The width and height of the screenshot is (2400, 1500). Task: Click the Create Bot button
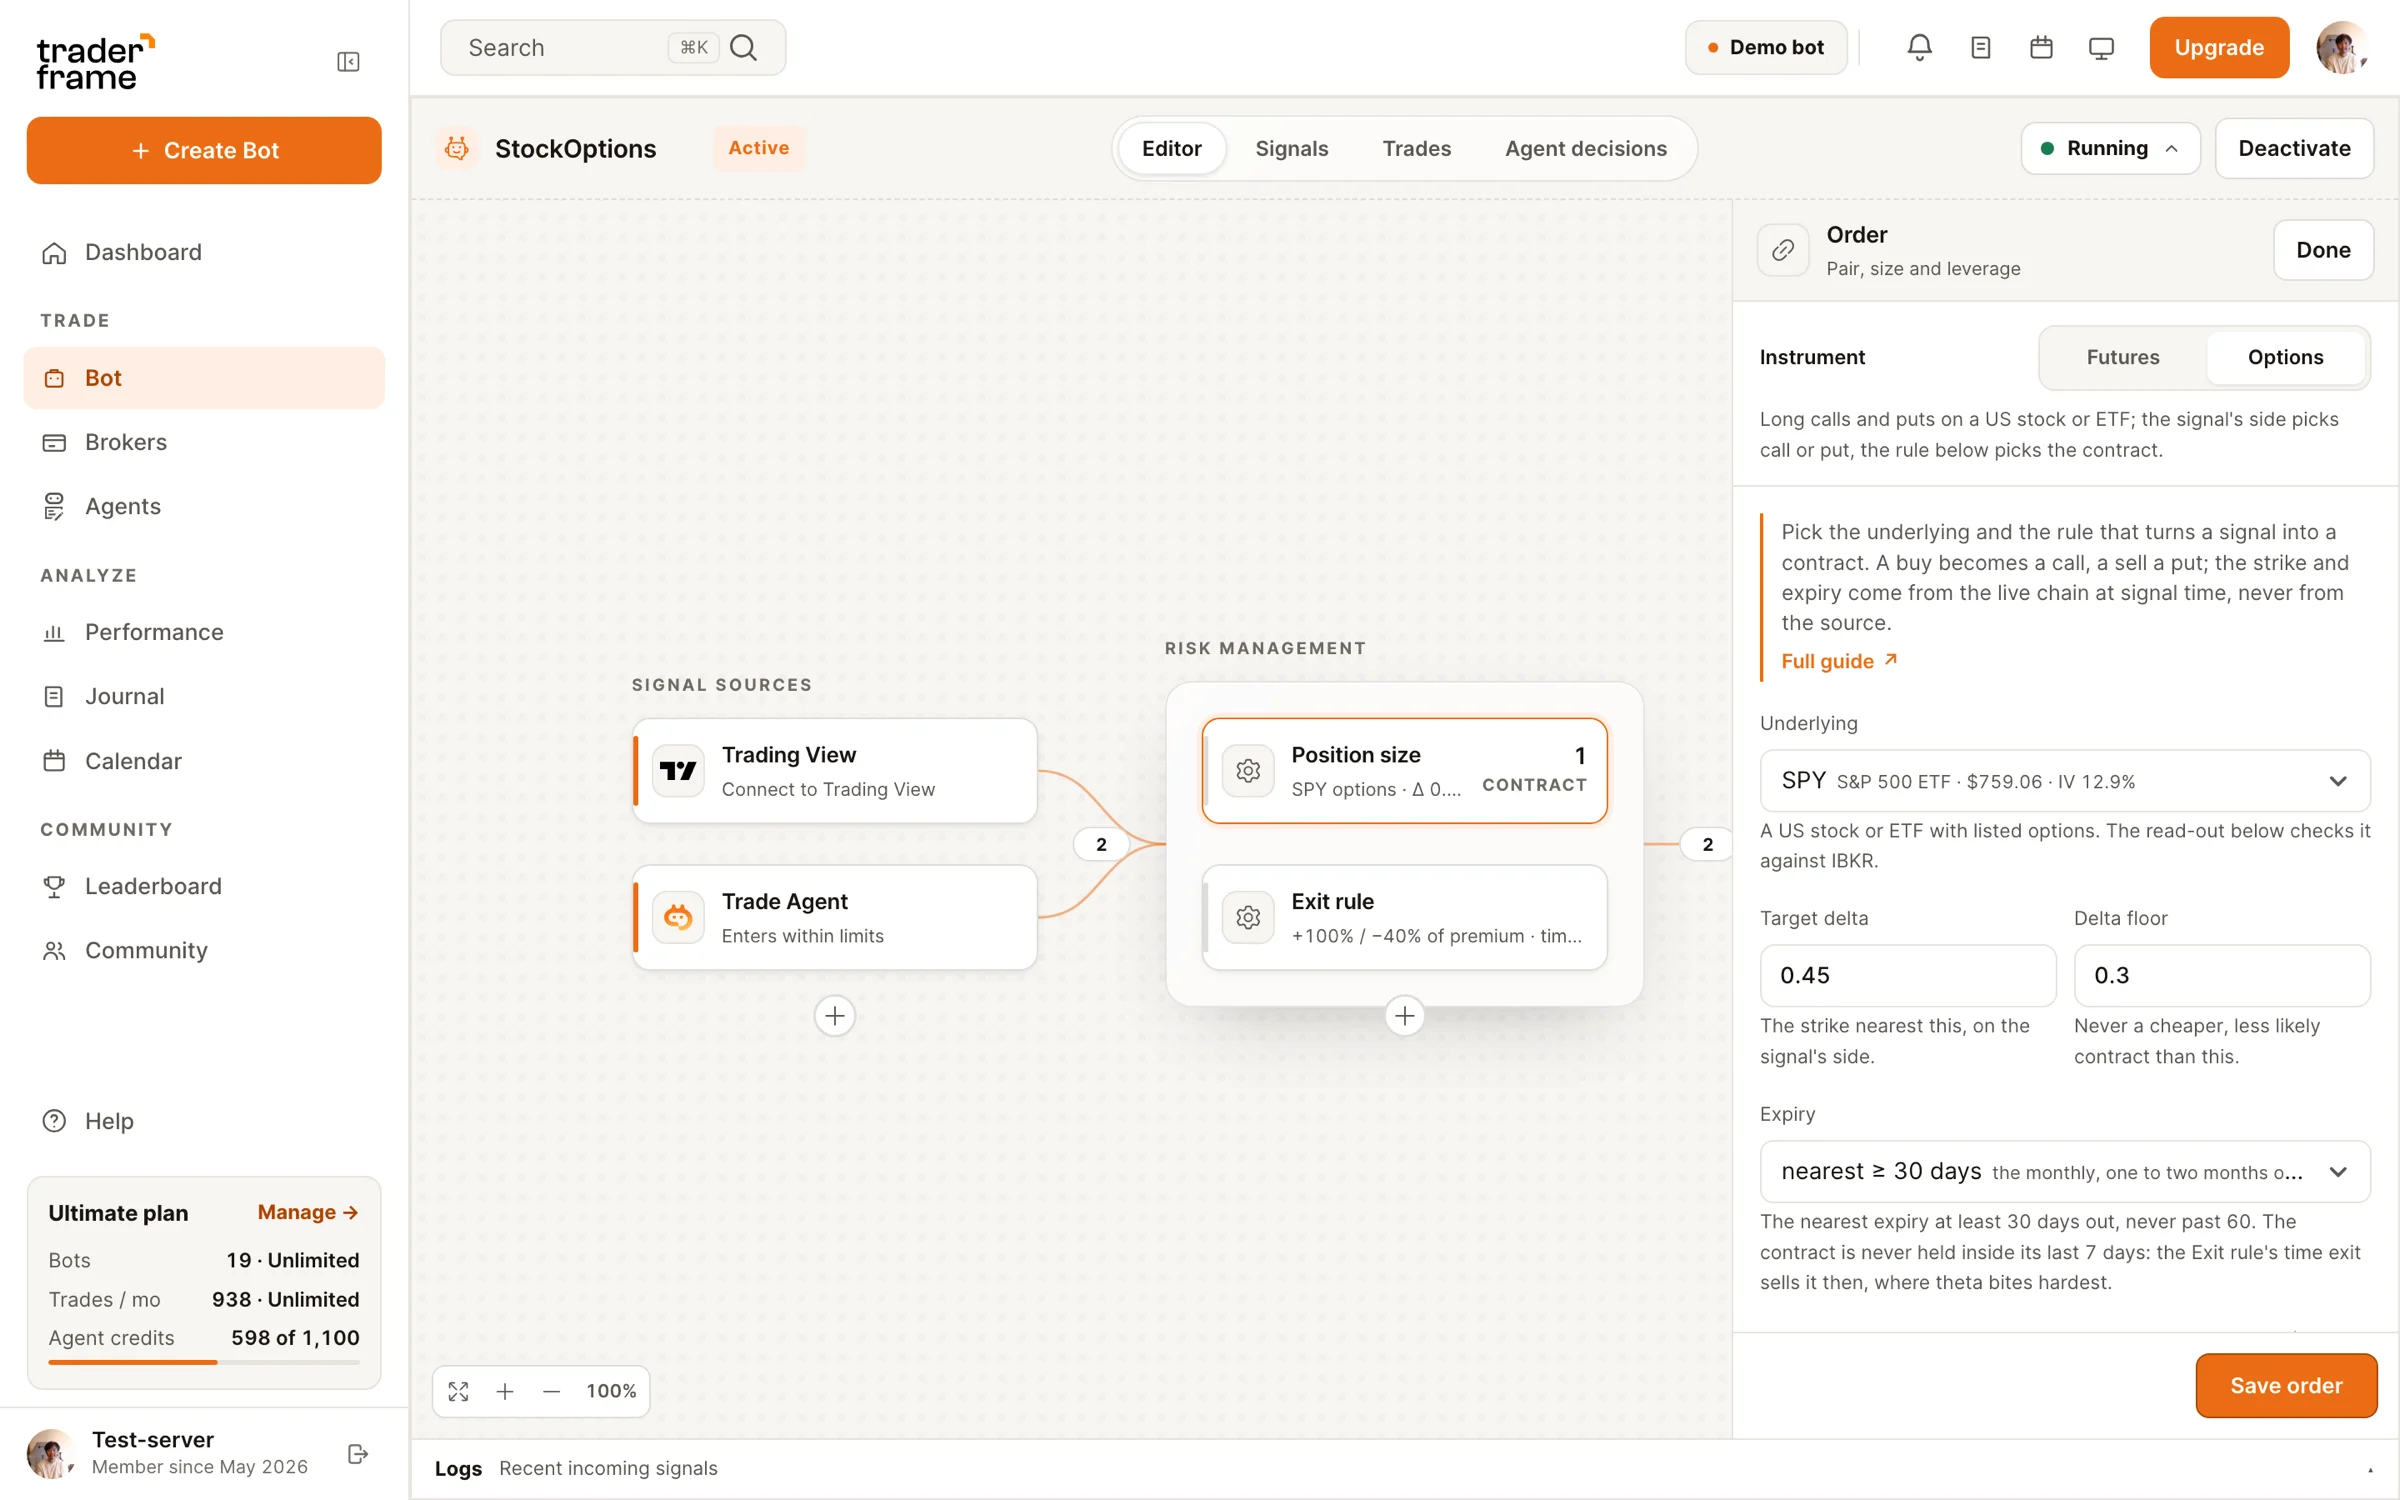[204, 150]
